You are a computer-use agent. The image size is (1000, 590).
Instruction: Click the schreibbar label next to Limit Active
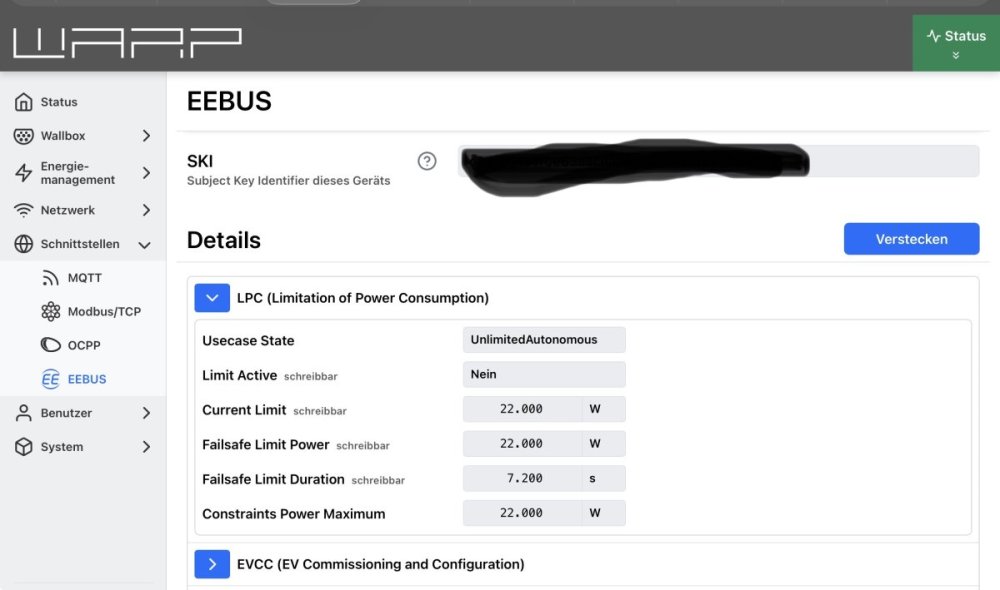(311, 376)
